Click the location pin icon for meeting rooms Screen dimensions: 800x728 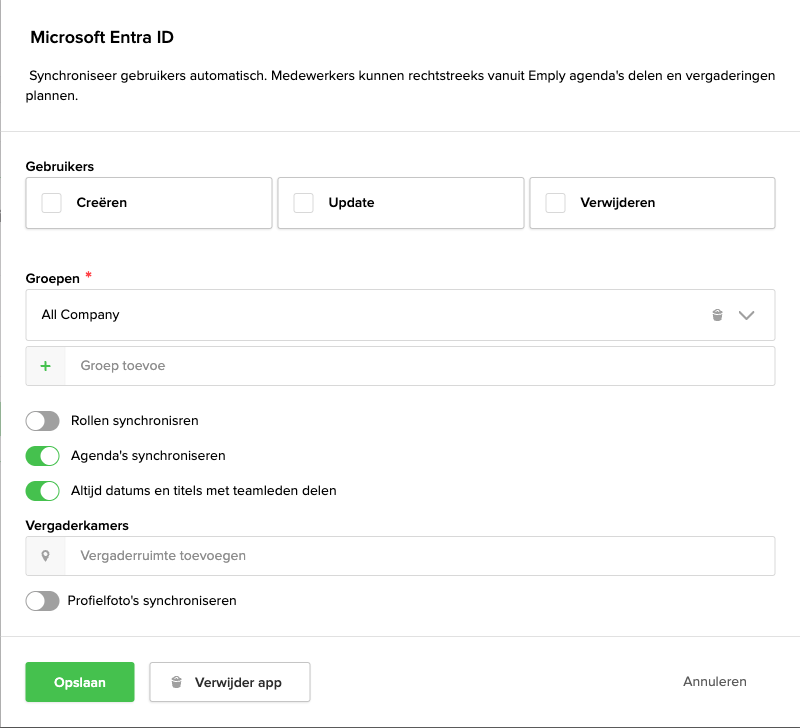pos(45,556)
